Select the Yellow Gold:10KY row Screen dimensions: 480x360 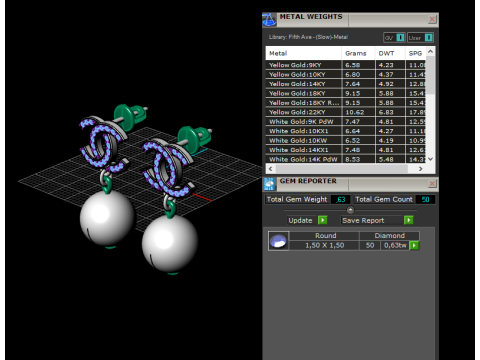pyautogui.click(x=346, y=74)
